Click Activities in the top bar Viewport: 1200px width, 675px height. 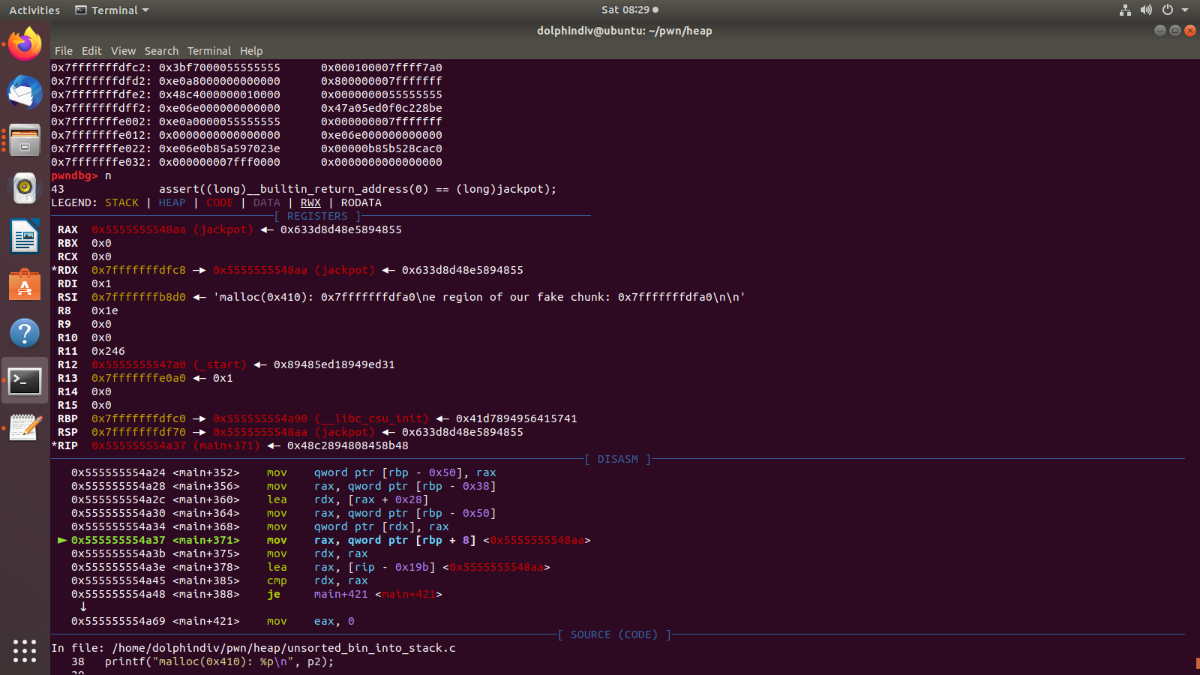[x=34, y=10]
